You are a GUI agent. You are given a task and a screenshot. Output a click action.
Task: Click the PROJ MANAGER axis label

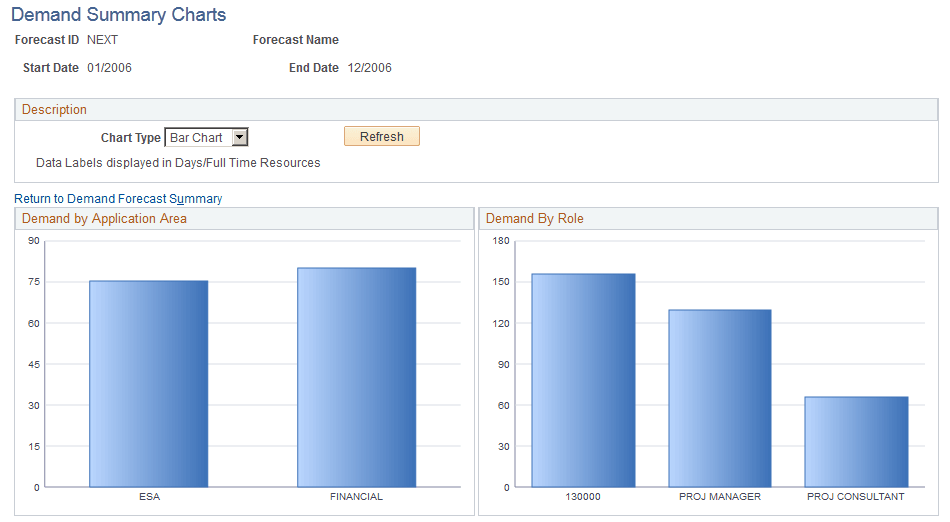(720, 497)
